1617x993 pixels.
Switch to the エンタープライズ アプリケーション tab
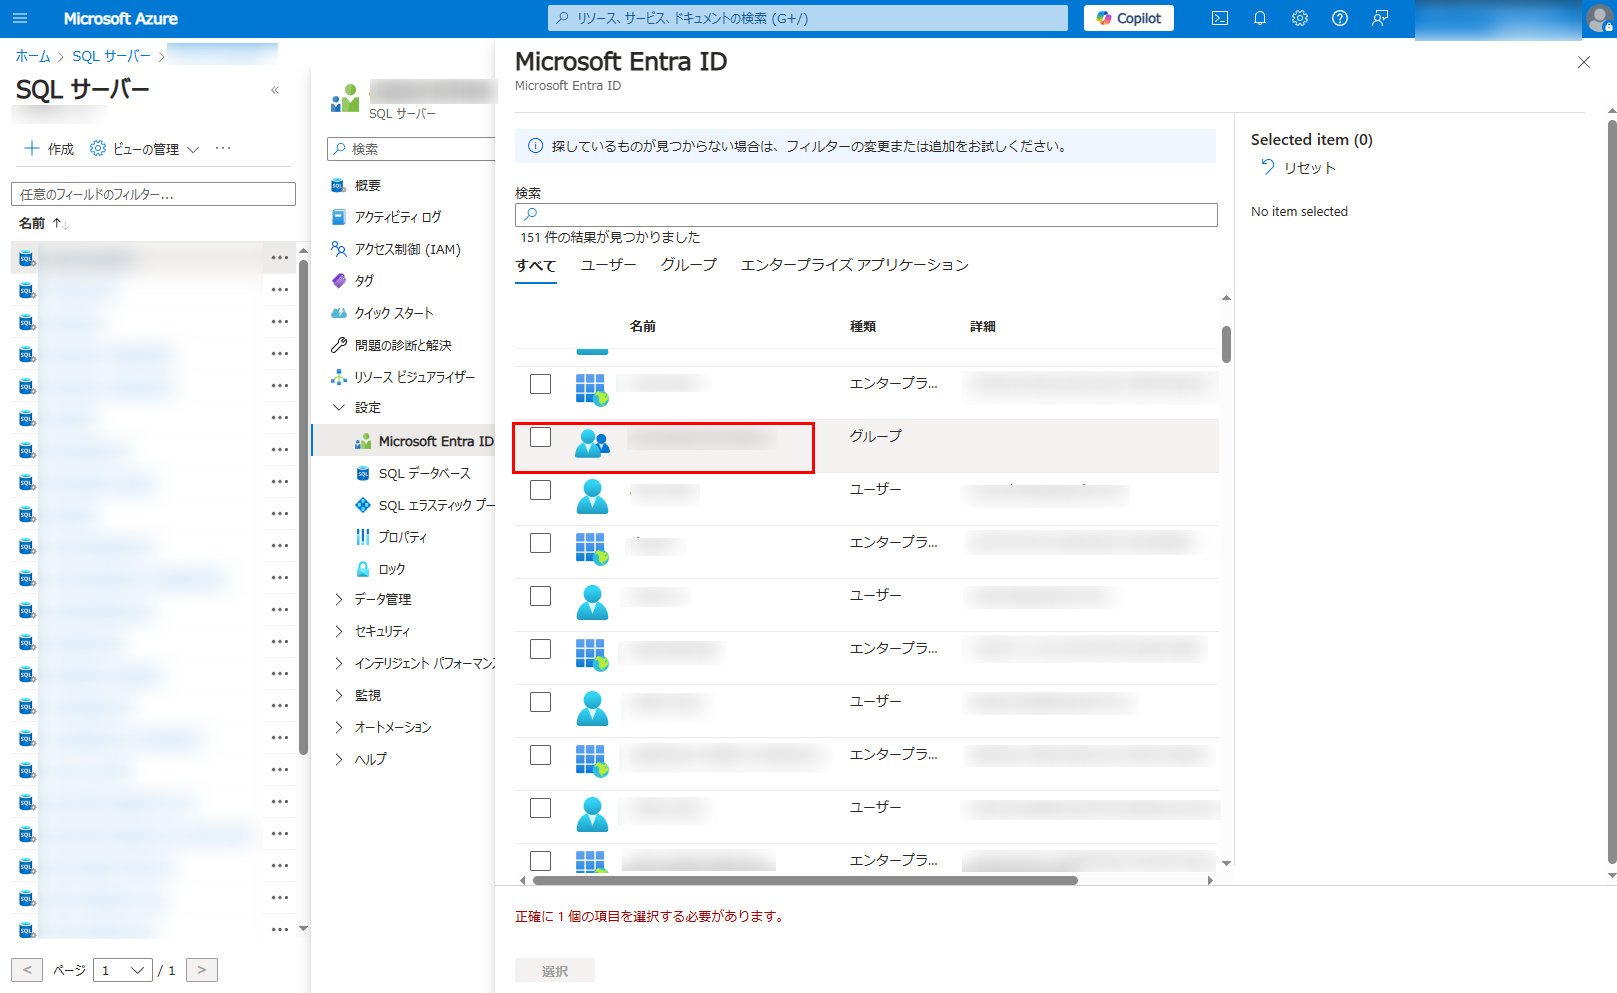(854, 265)
